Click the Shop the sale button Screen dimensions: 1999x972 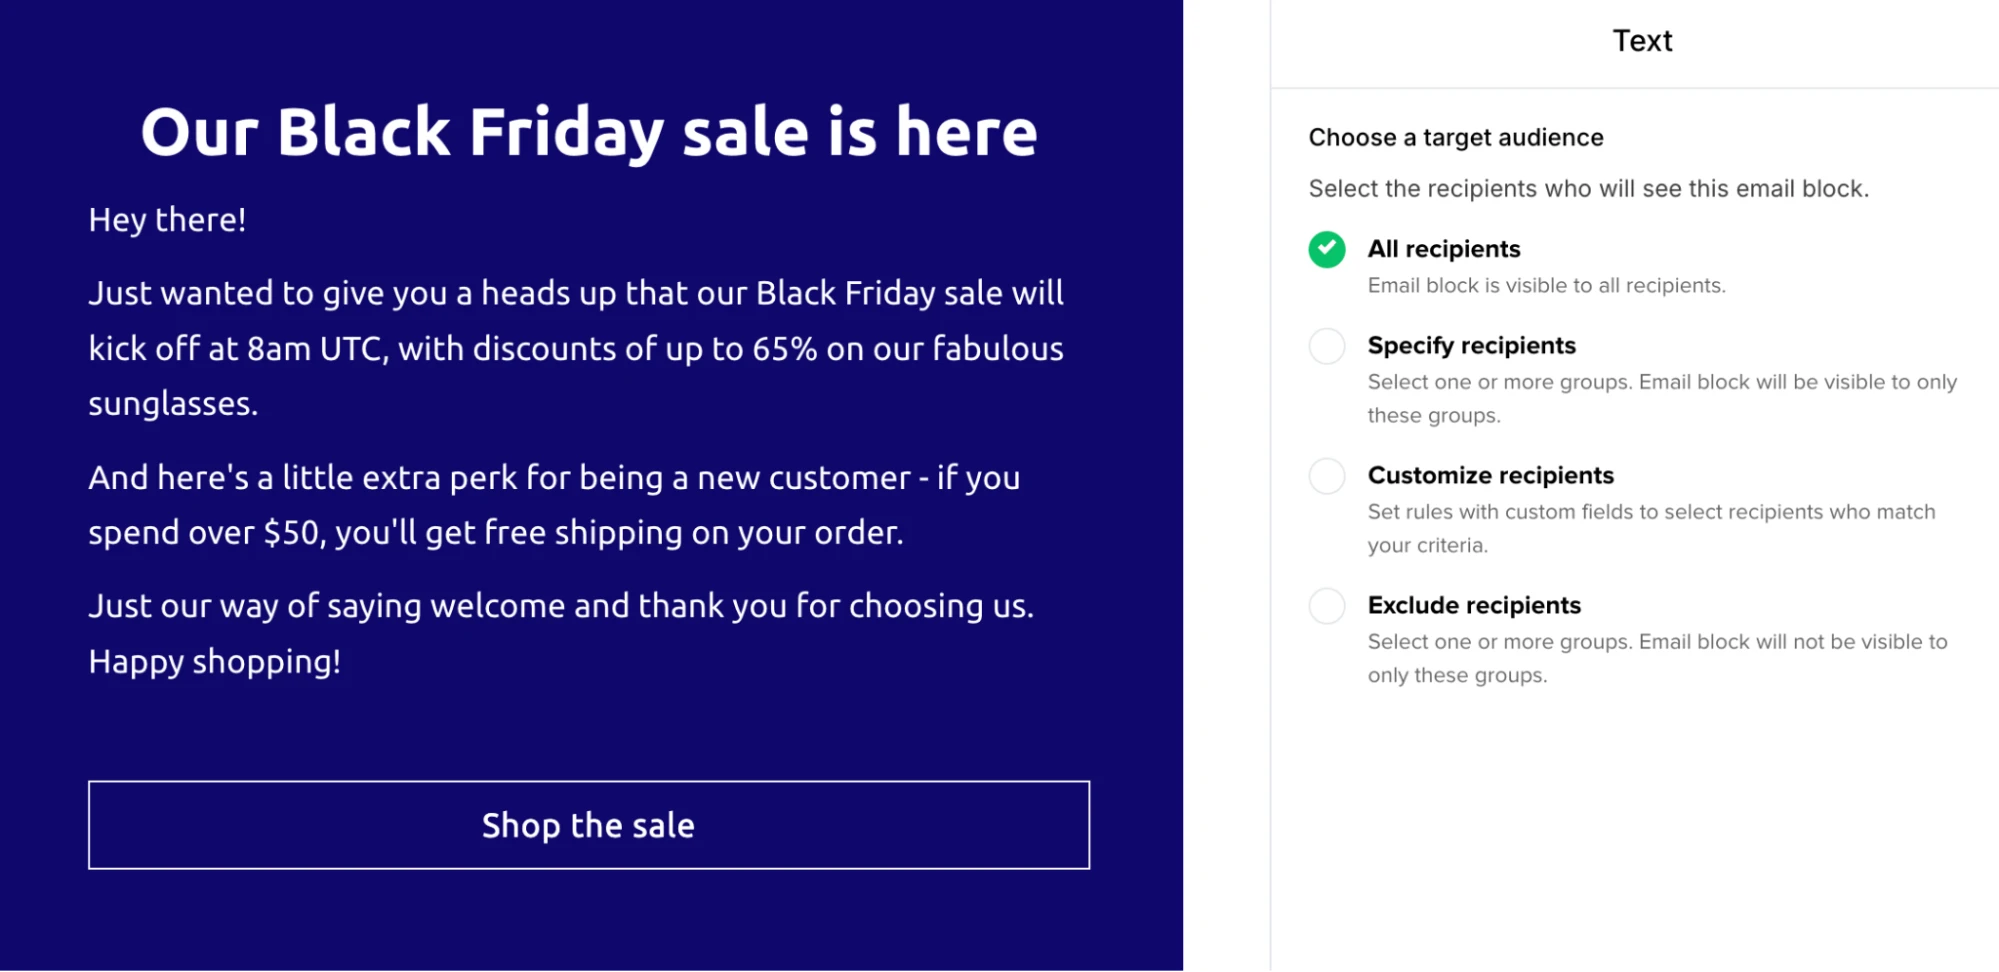tap(588, 825)
